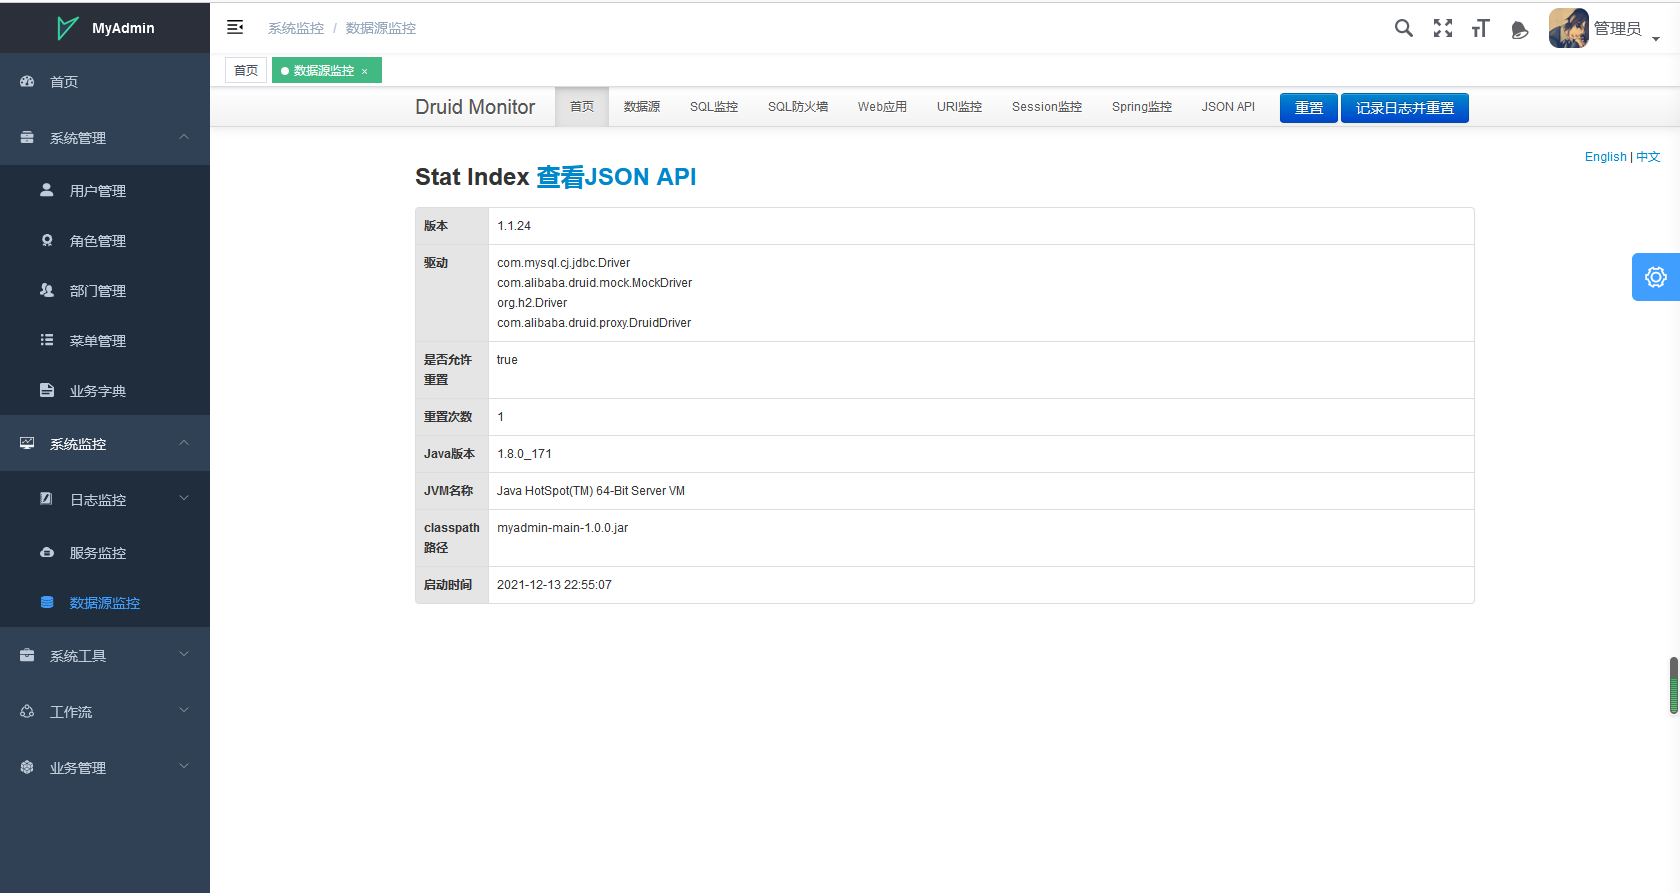This screenshot has height=893, width=1680.
Task: Open the 管理员 user dropdown arrow
Action: coord(1656,39)
